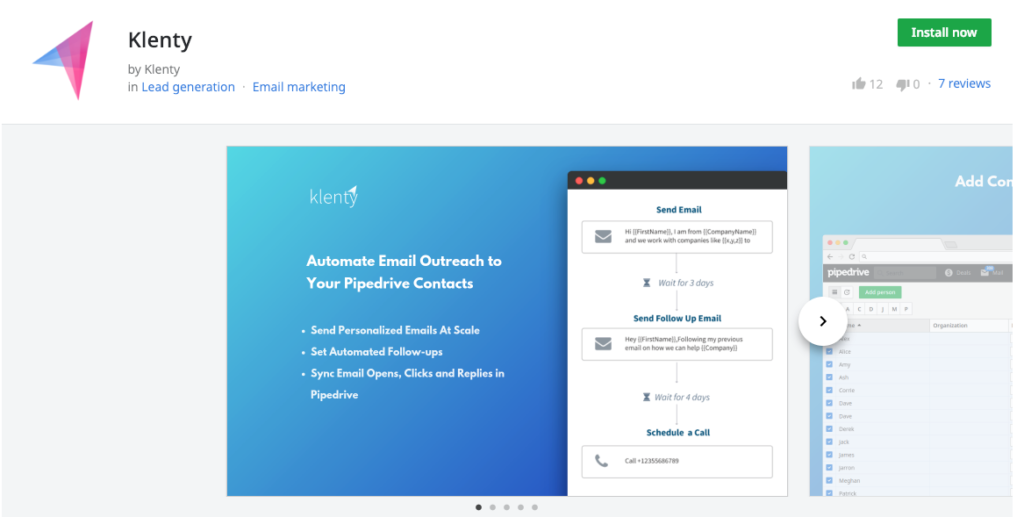This screenshot has height=517, width=1024.
Task: Click the 'Patrick' name in contacts list
Action: [847, 493]
